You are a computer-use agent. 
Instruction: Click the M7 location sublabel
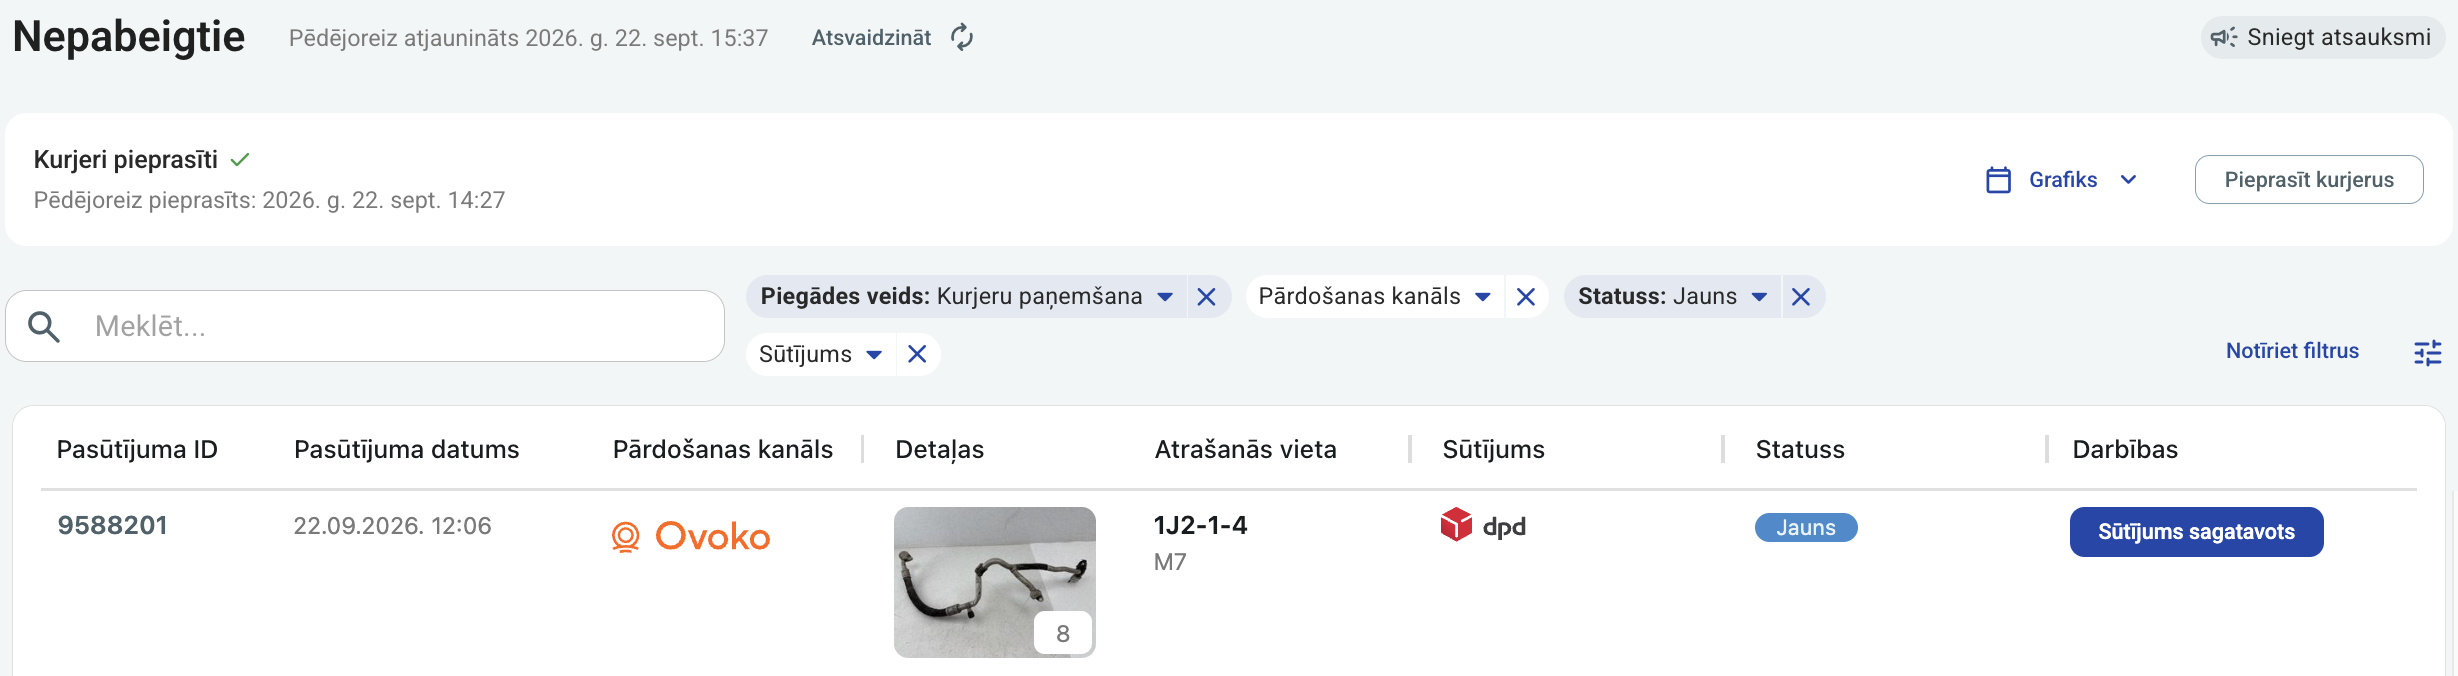1170,562
